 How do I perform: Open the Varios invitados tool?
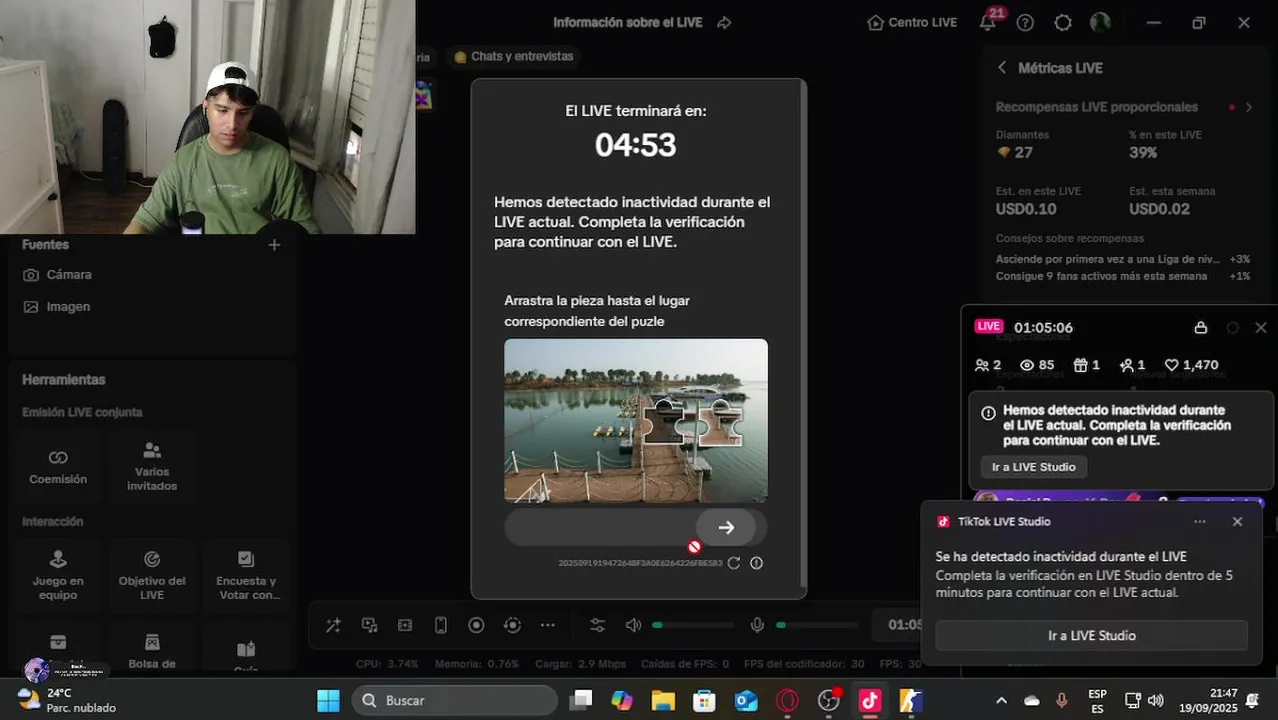152,467
